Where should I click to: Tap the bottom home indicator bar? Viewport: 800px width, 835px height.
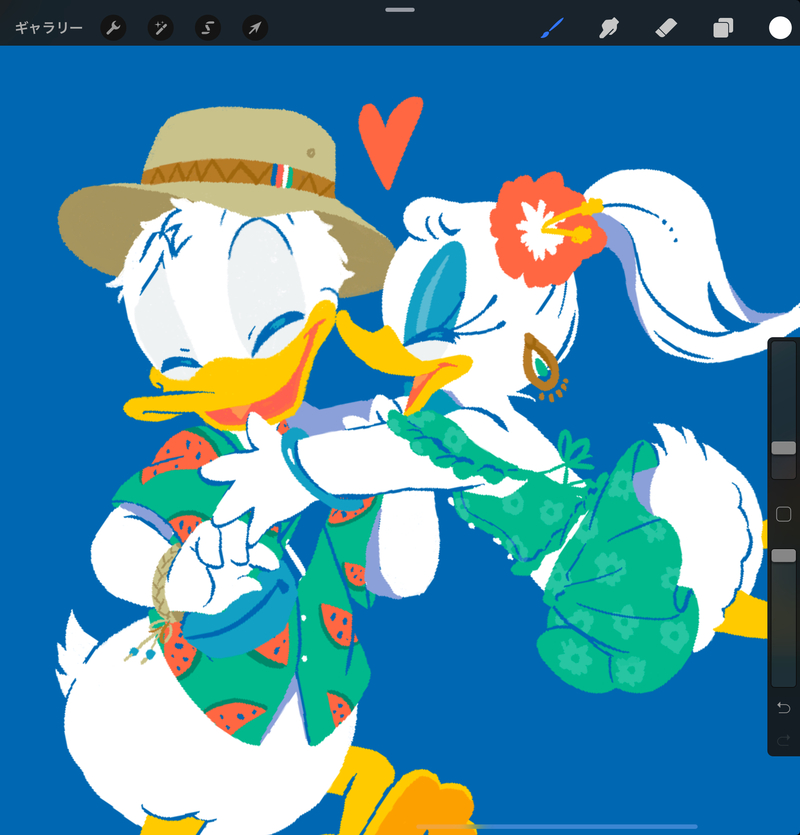click(557, 826)
